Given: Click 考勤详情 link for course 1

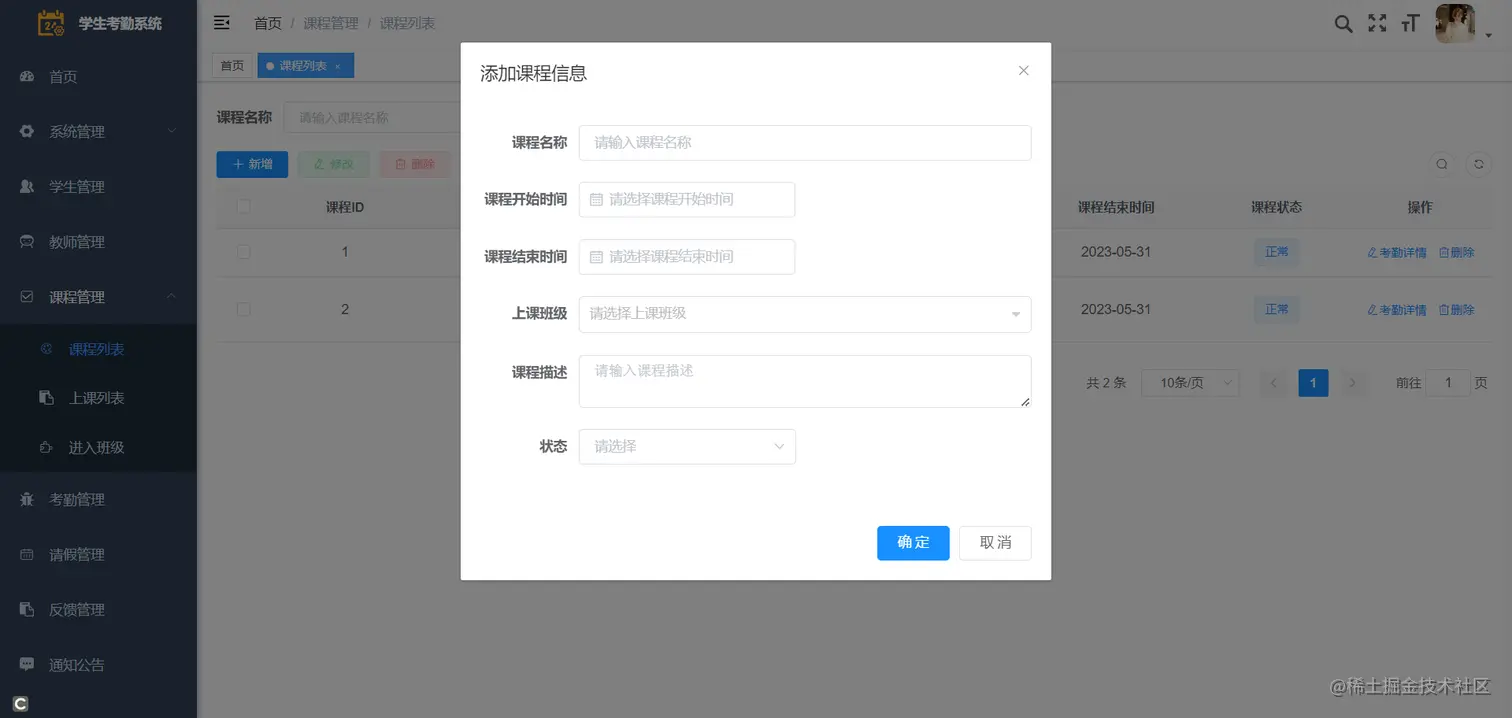Looking at the screenshot, I should pos(1396,252).
